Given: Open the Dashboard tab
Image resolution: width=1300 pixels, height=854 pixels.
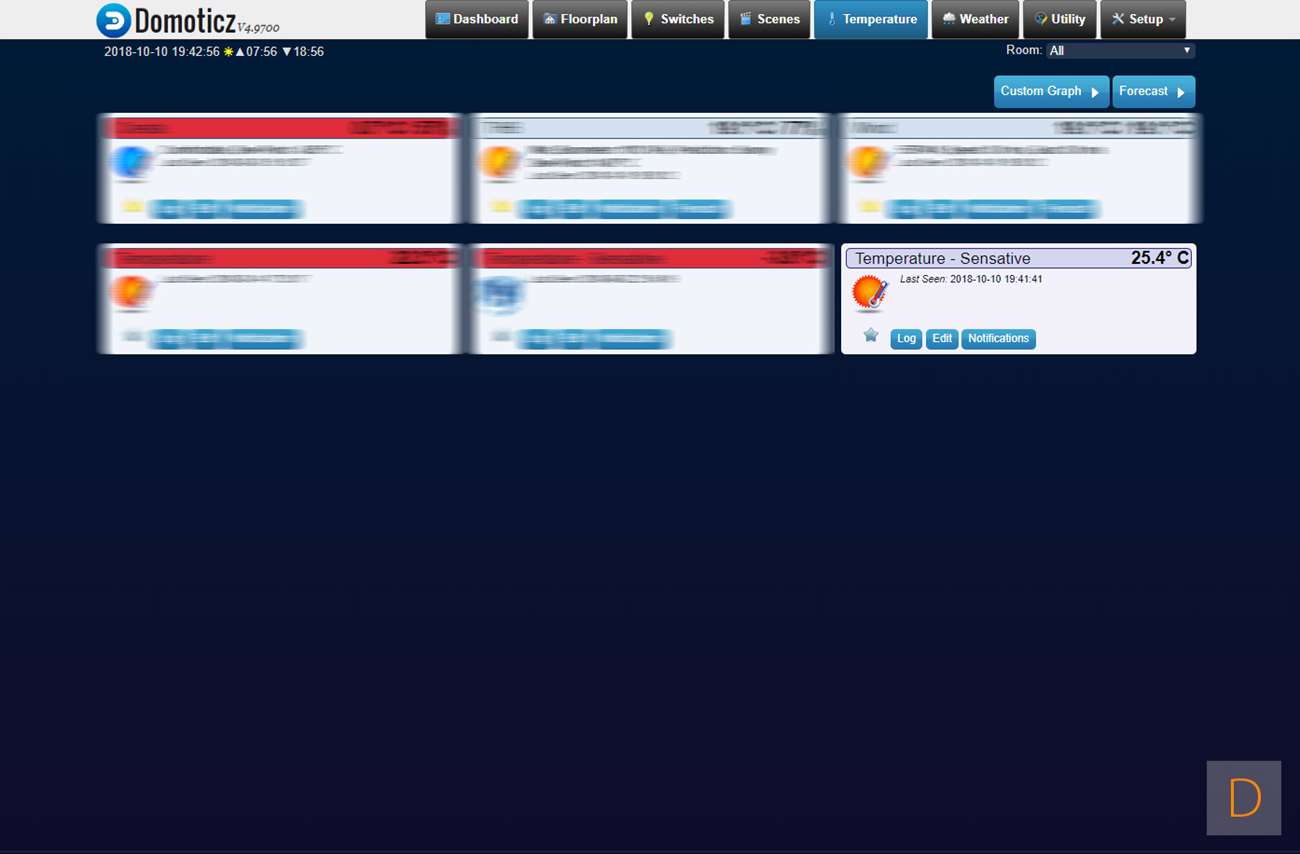Looking at the screenshot, I should (477, 19).
